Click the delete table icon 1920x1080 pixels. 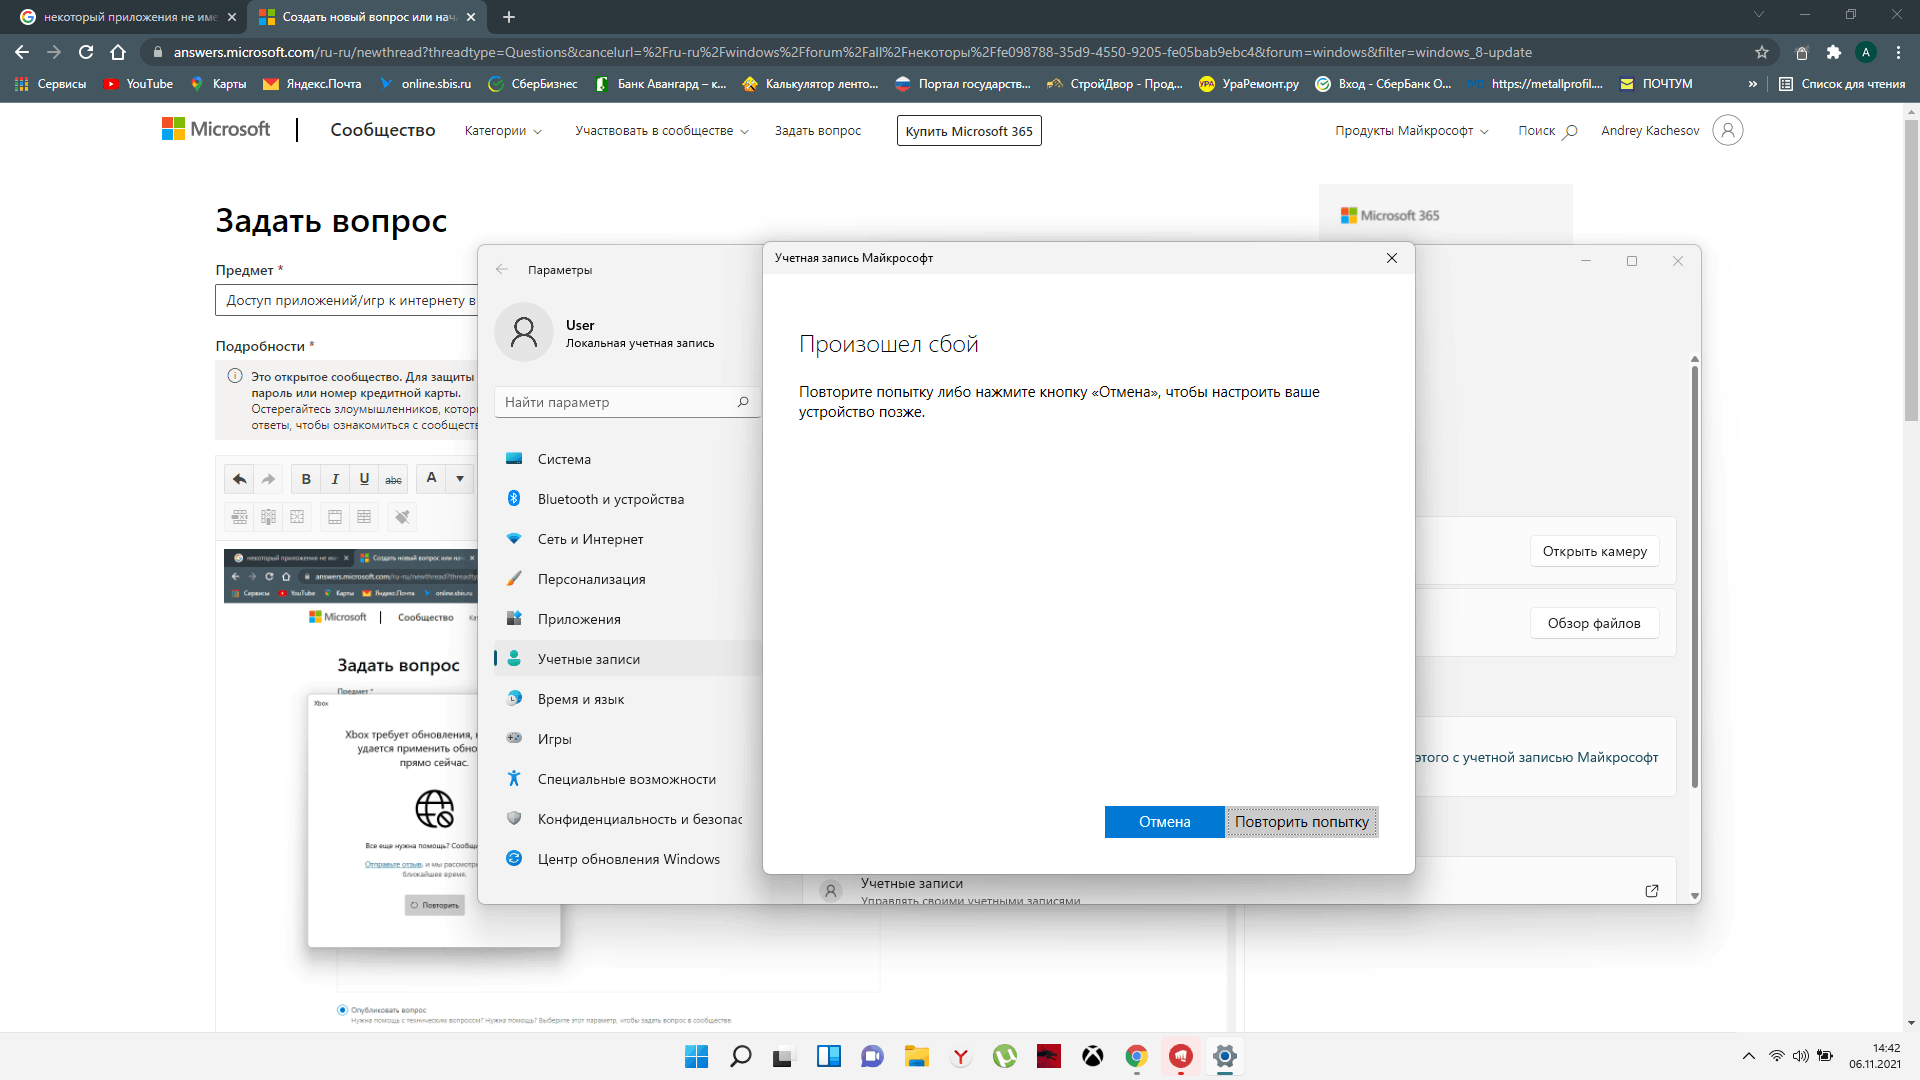click(x=297, y=517)
